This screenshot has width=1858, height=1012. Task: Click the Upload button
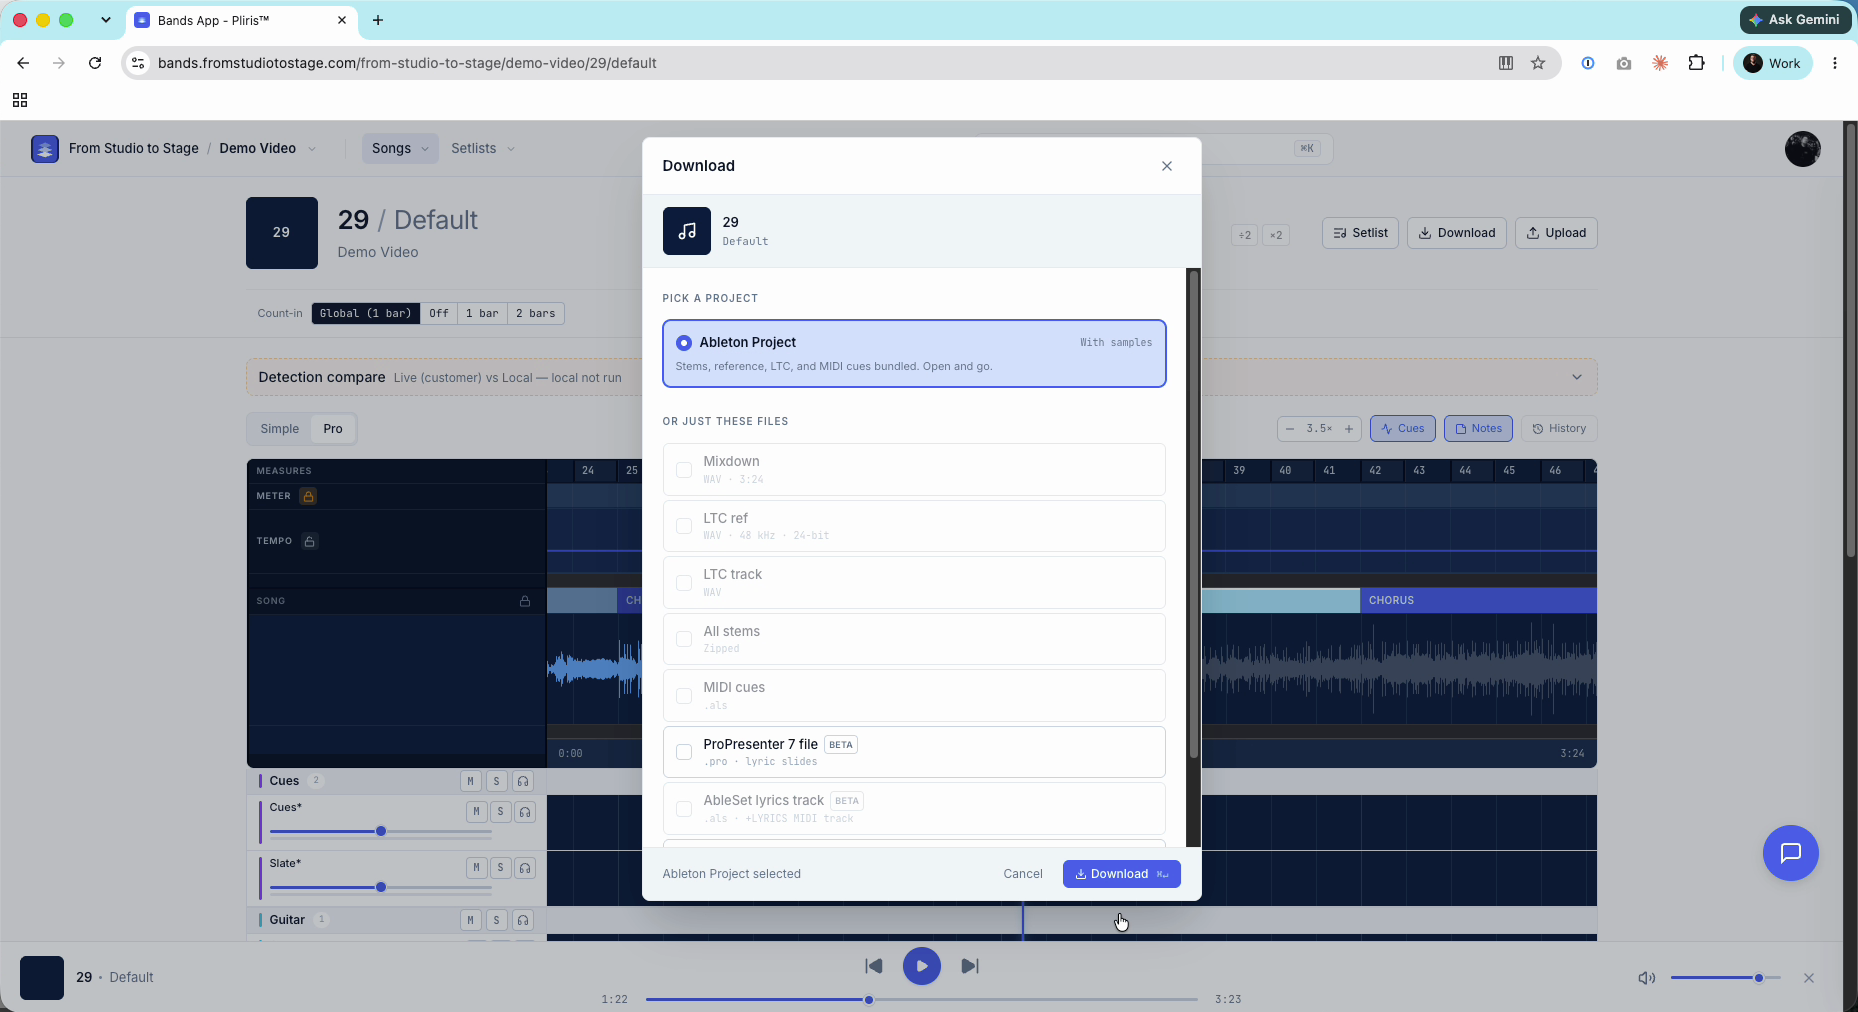tap(1556, 233)
